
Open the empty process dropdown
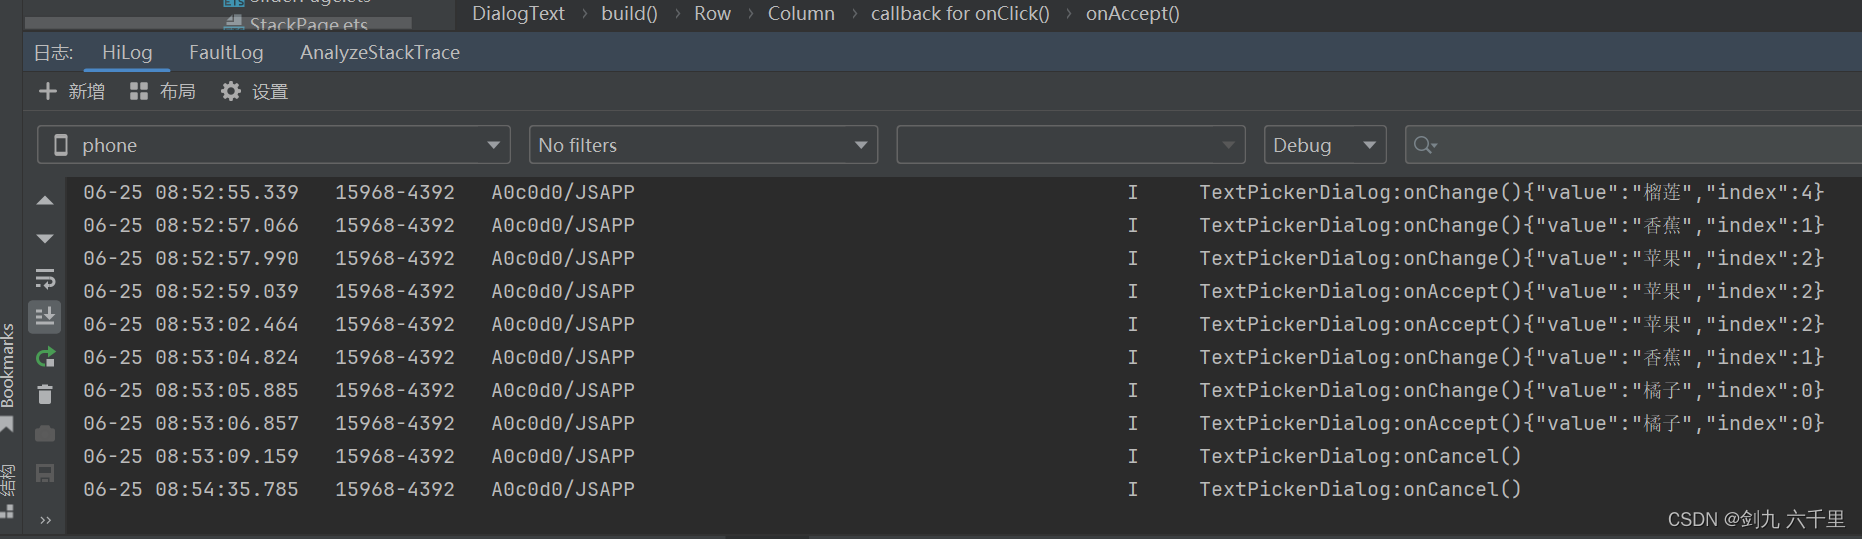click(x=1071, y=145)
